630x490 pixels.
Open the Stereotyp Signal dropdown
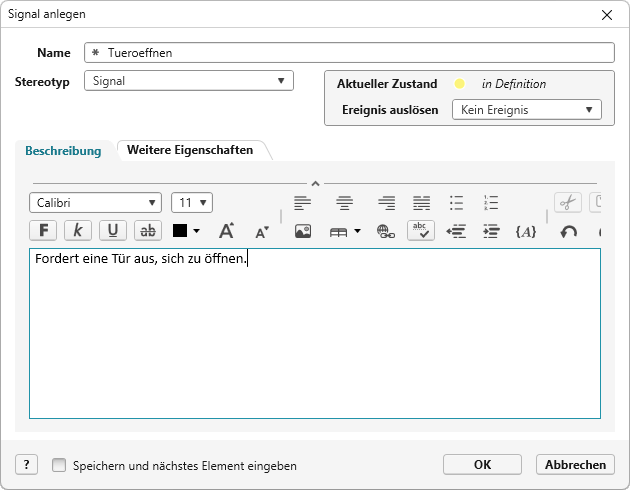(189, 81)
